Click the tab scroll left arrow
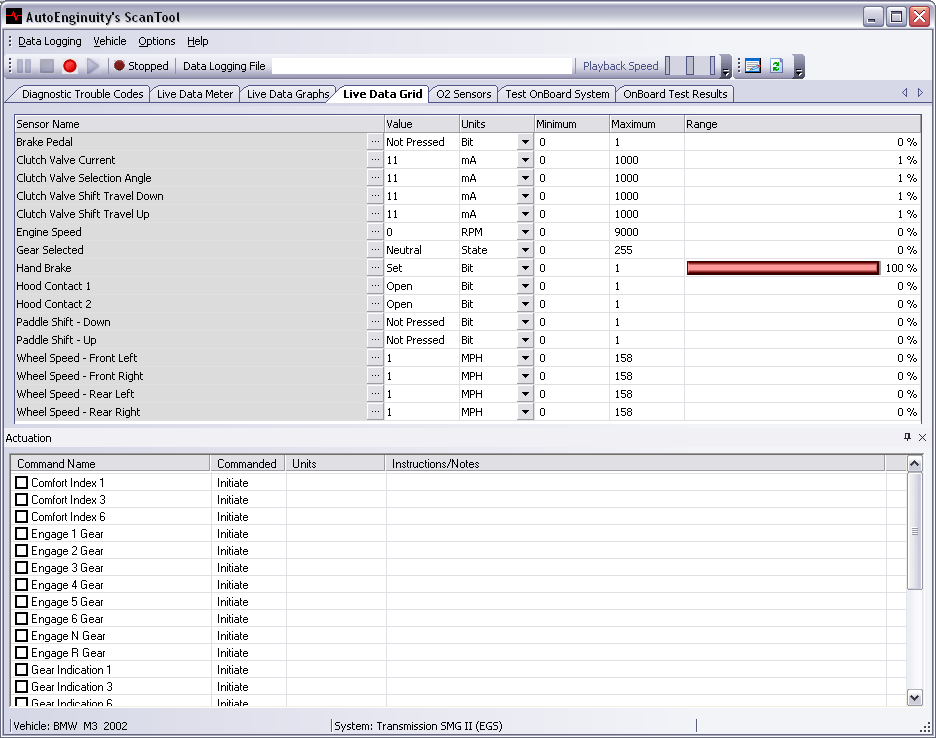The height and width of the screenshot is (738, 936). click(x=905, y=93)
